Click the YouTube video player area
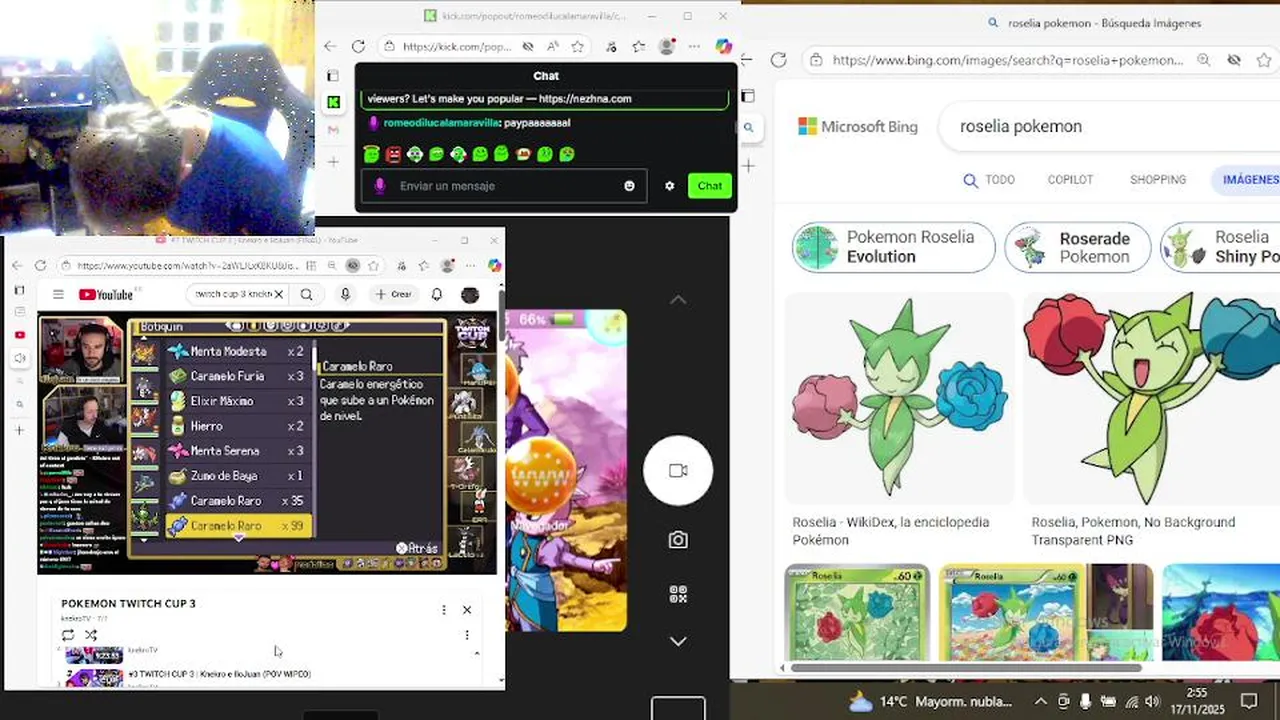This screenshot has height=720, width=1280. [267, 443]
